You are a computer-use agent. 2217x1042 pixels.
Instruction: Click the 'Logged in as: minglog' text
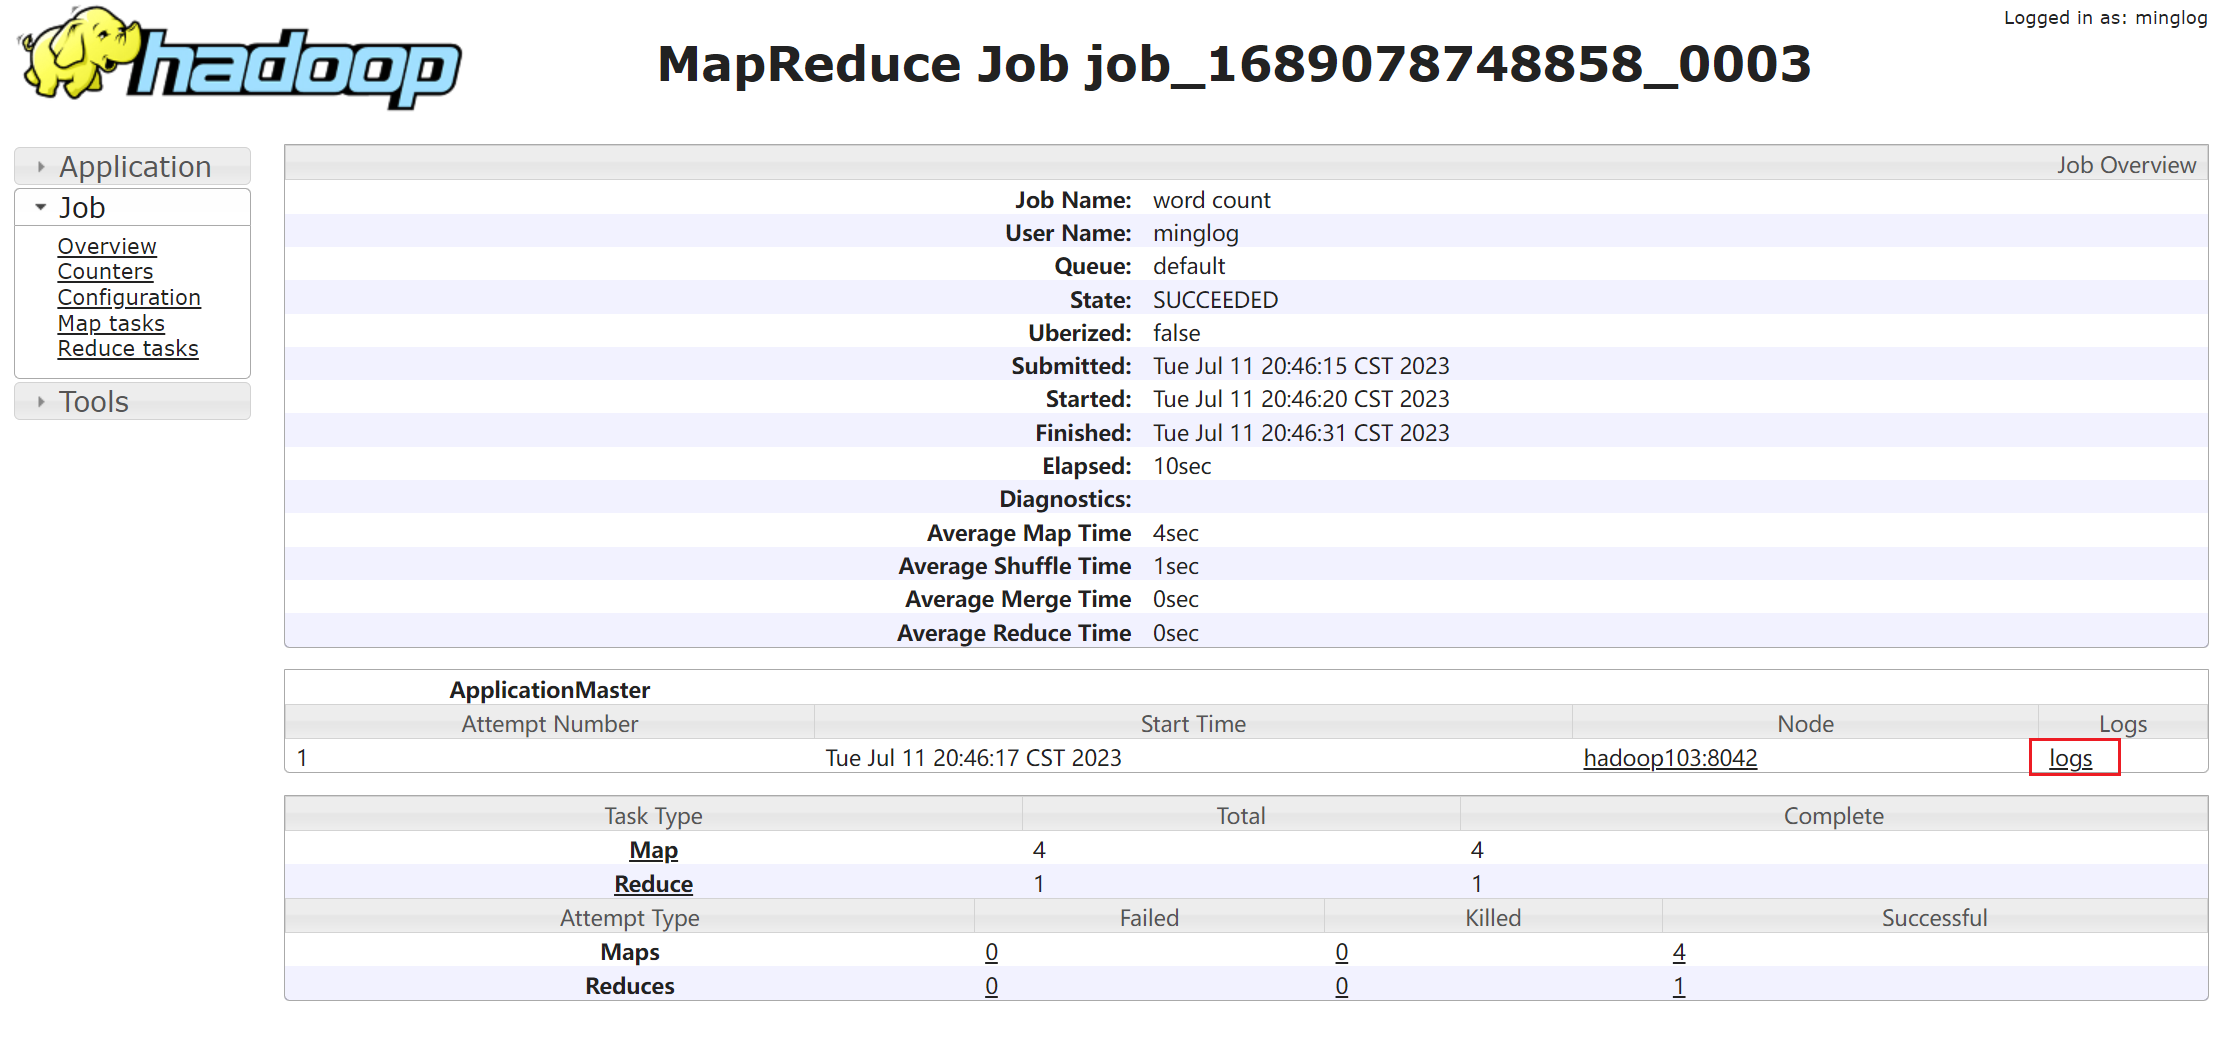[2105, 17]
